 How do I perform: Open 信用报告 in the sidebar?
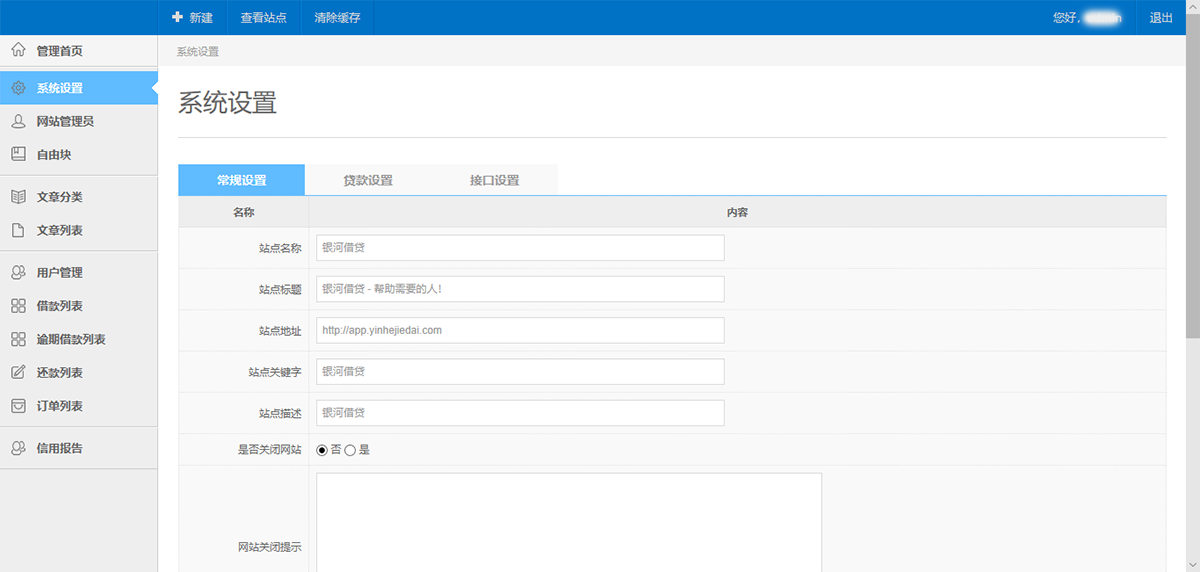pos(79,448)
